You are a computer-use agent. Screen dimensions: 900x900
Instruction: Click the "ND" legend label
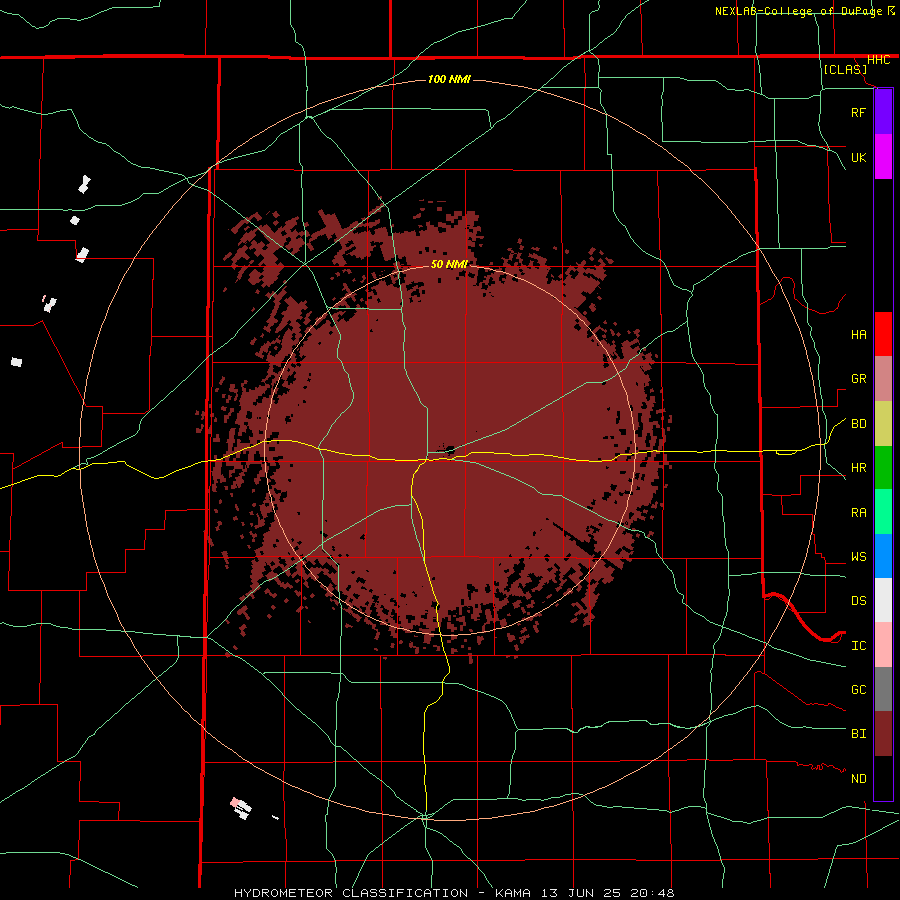click(x=858, y=779)
